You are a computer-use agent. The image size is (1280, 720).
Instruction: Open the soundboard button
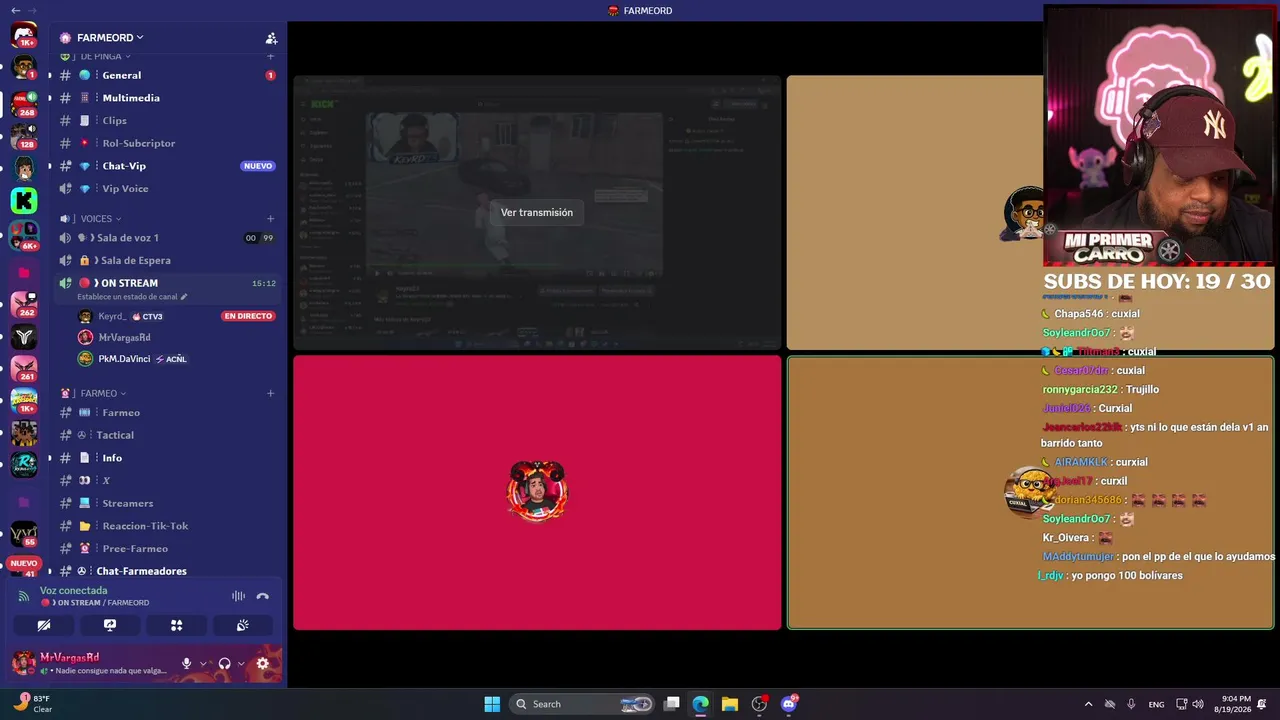coord(242,625)
